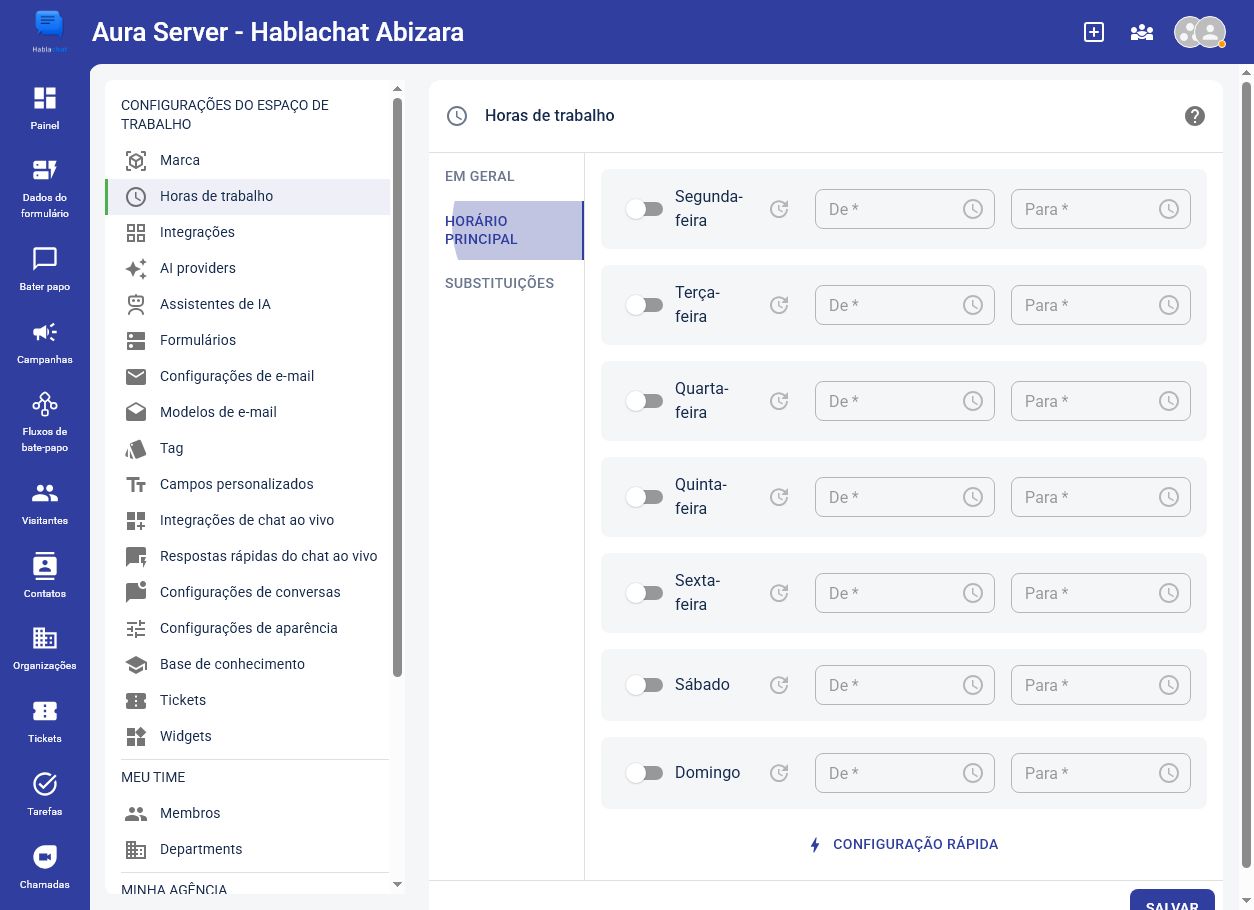Click the team members icon in header

coord(1142,32)
